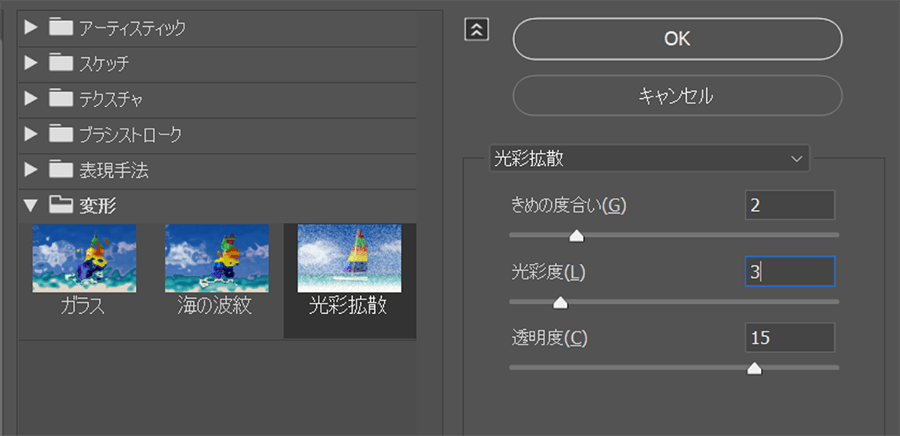Click the 透明度 slider handle
Viewport: 900px width, 436px height.
[x=755, y=368]
